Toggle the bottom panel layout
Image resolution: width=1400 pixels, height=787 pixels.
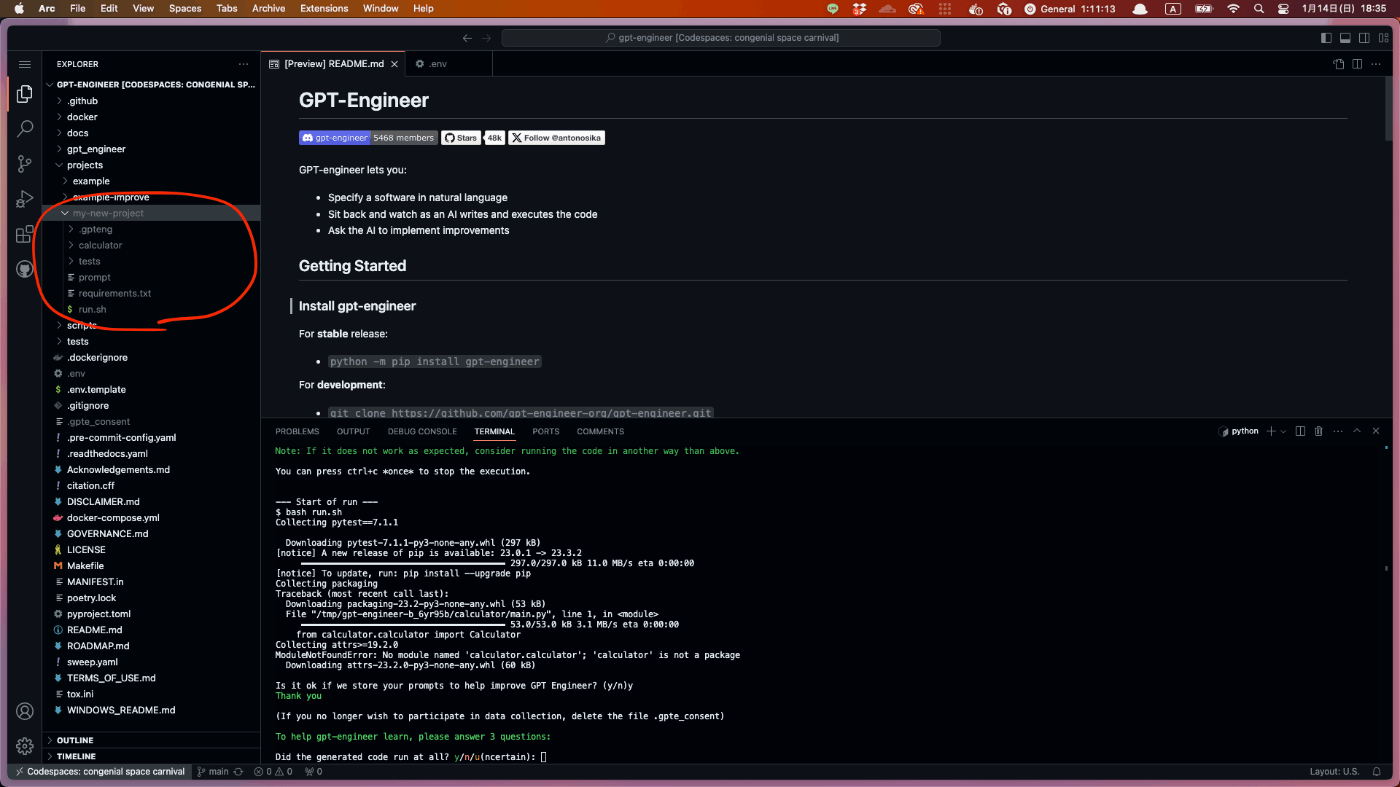(1343, 38)
